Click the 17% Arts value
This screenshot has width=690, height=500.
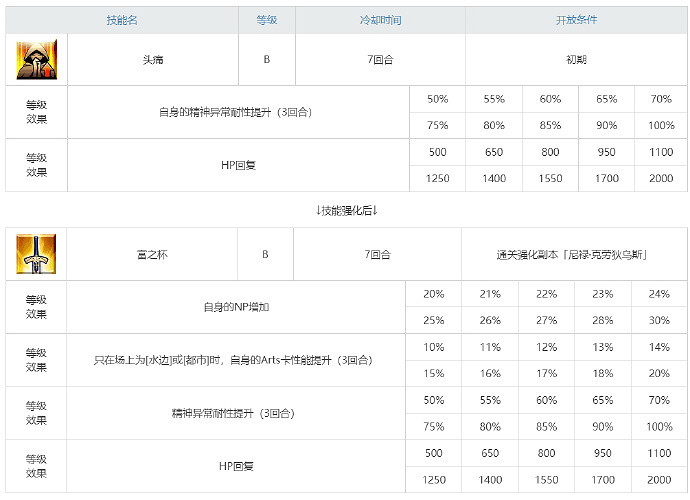click(547, 374)
